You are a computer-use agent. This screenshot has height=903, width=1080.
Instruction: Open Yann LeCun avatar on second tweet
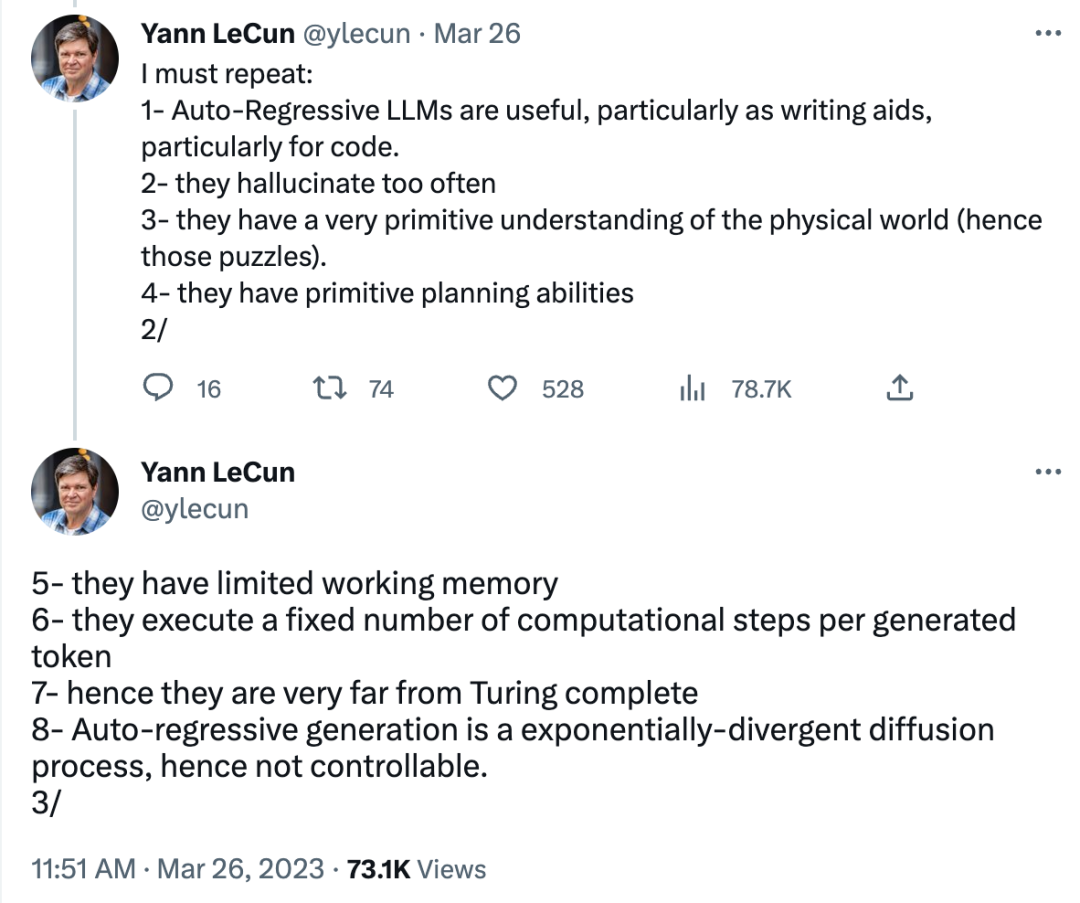pos(74,492)
